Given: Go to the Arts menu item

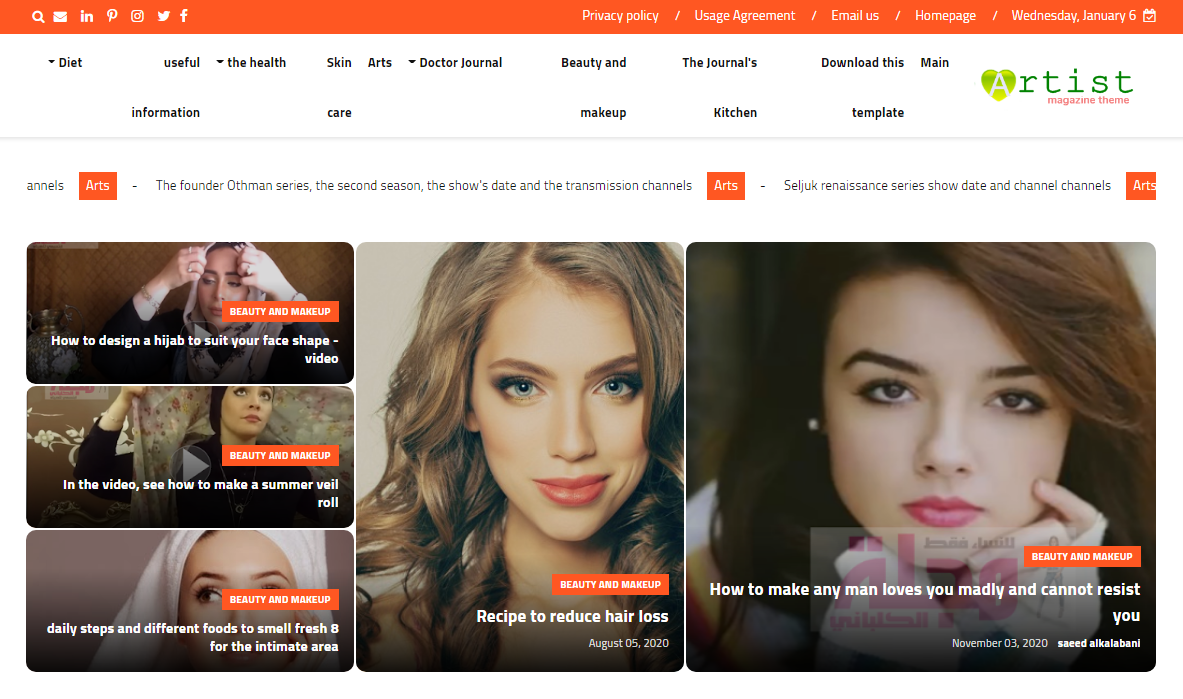Looking at the screenshot, I should coord(379,63).
